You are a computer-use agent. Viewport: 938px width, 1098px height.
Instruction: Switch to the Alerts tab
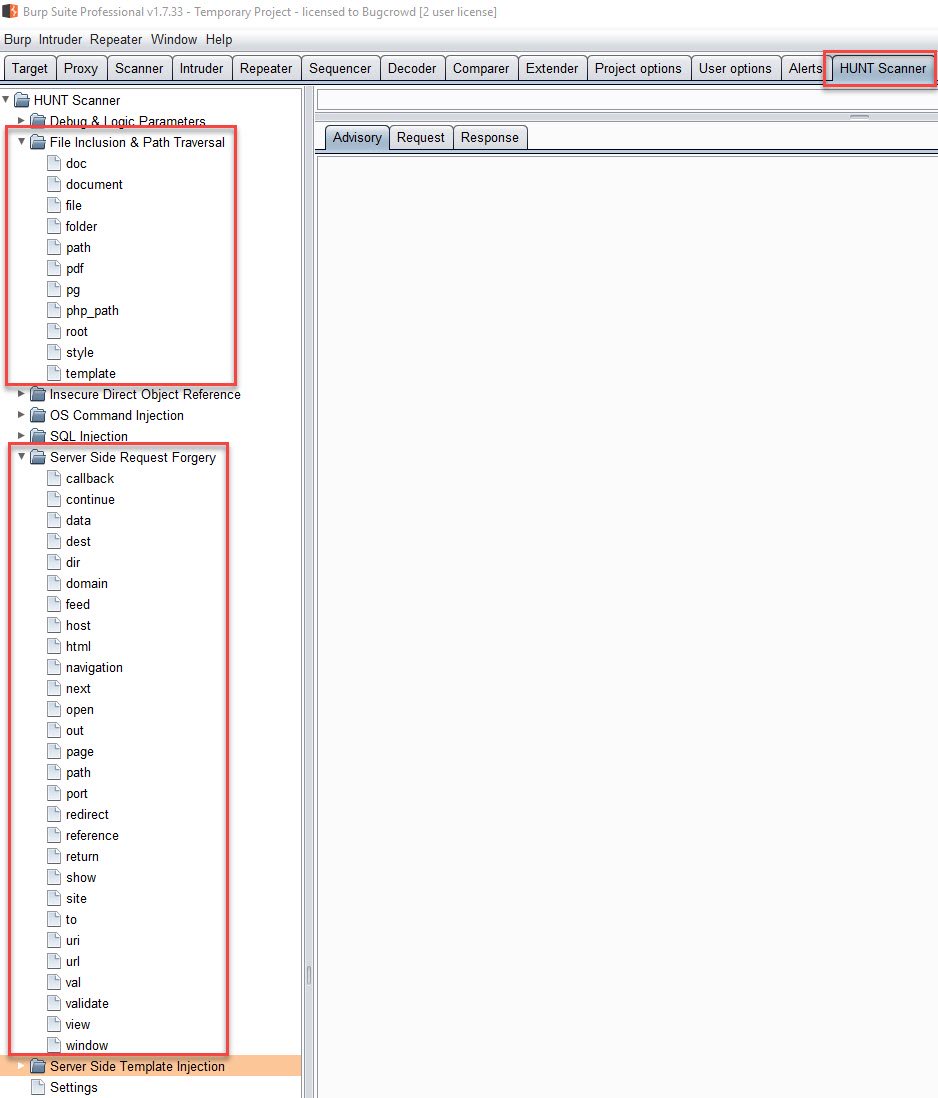[x=805, y=69]
